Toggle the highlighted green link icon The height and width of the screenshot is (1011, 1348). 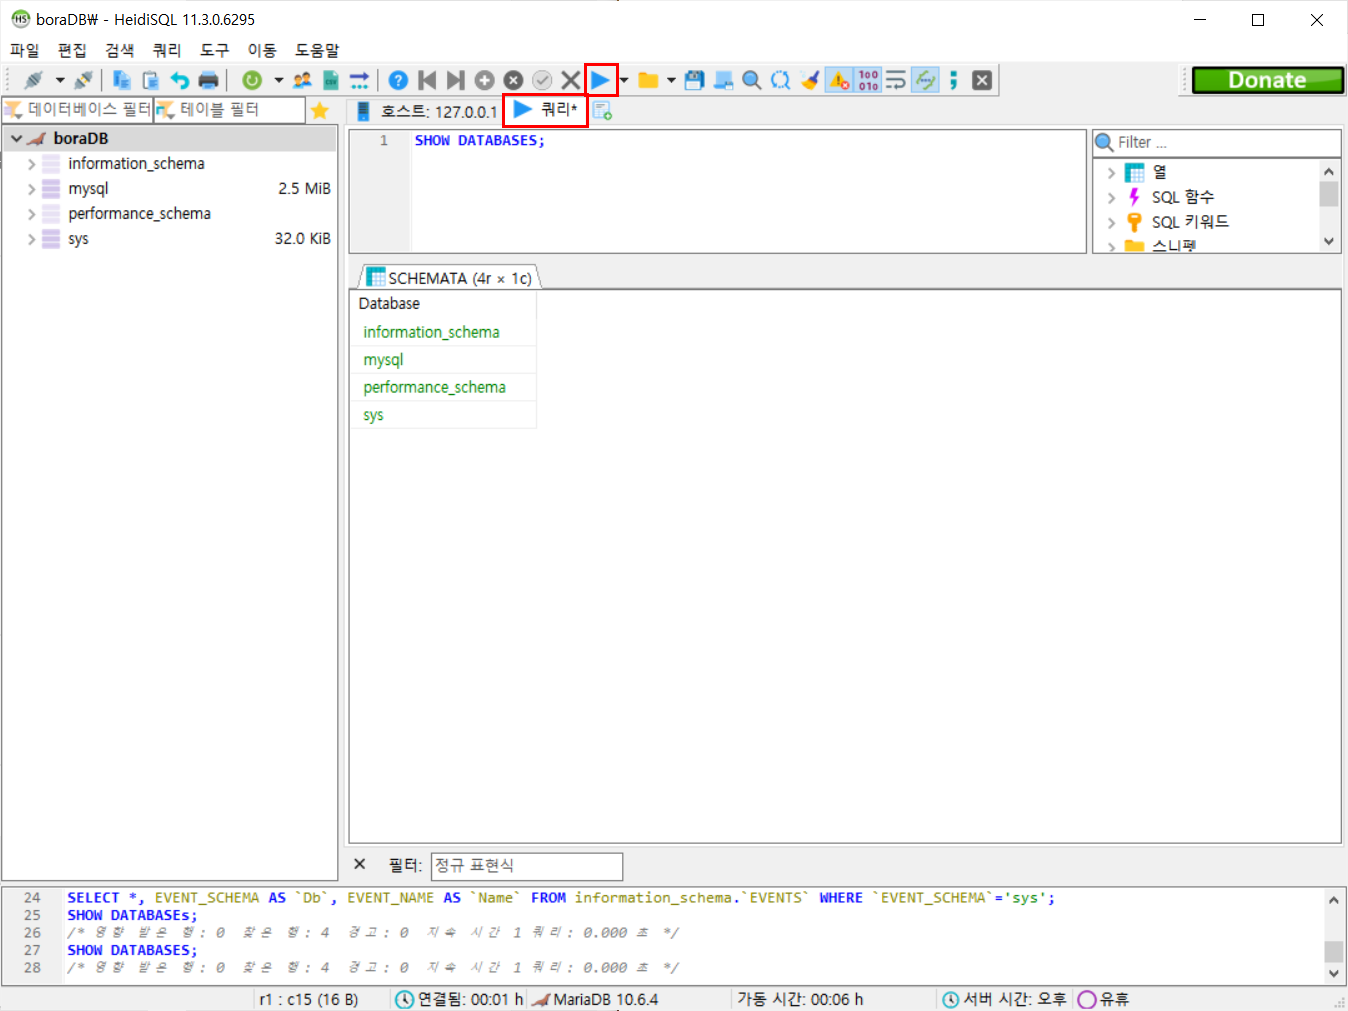[926, 80]
